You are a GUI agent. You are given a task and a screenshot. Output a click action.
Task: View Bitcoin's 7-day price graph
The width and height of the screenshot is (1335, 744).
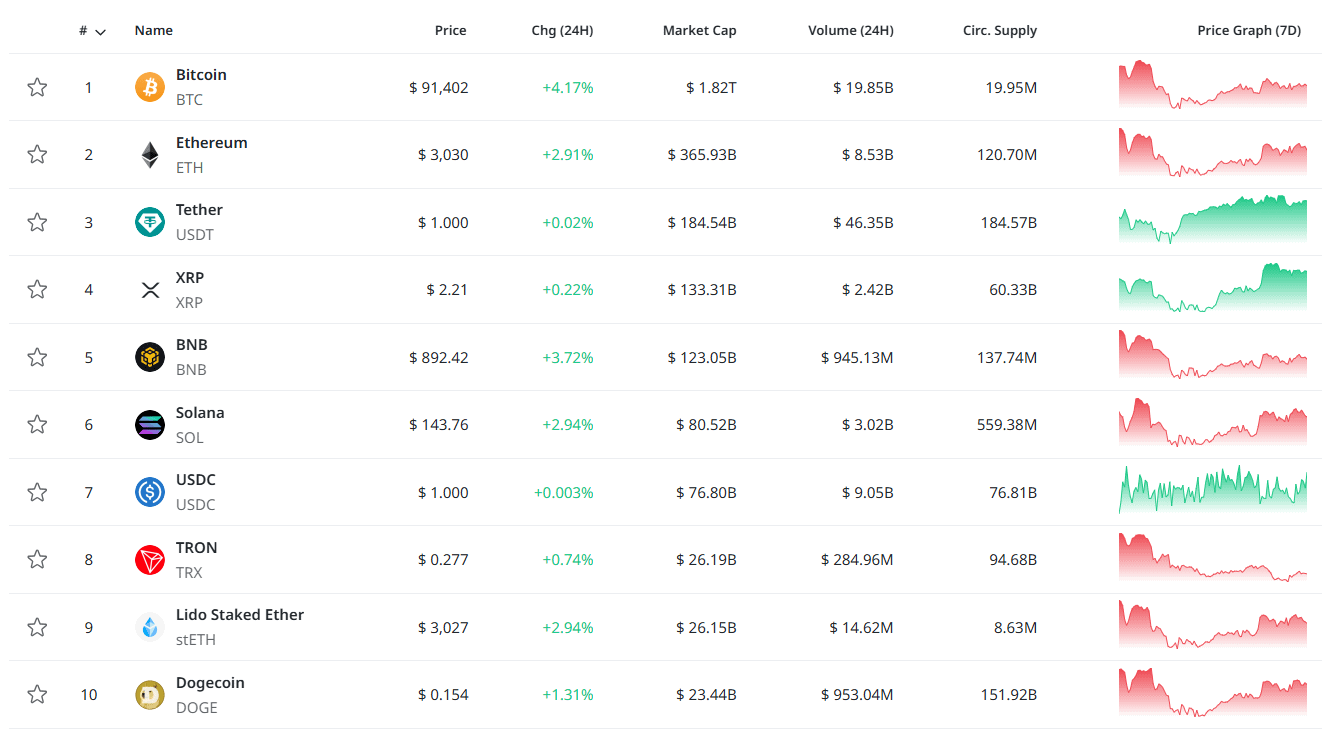[x=1212, y=86]
